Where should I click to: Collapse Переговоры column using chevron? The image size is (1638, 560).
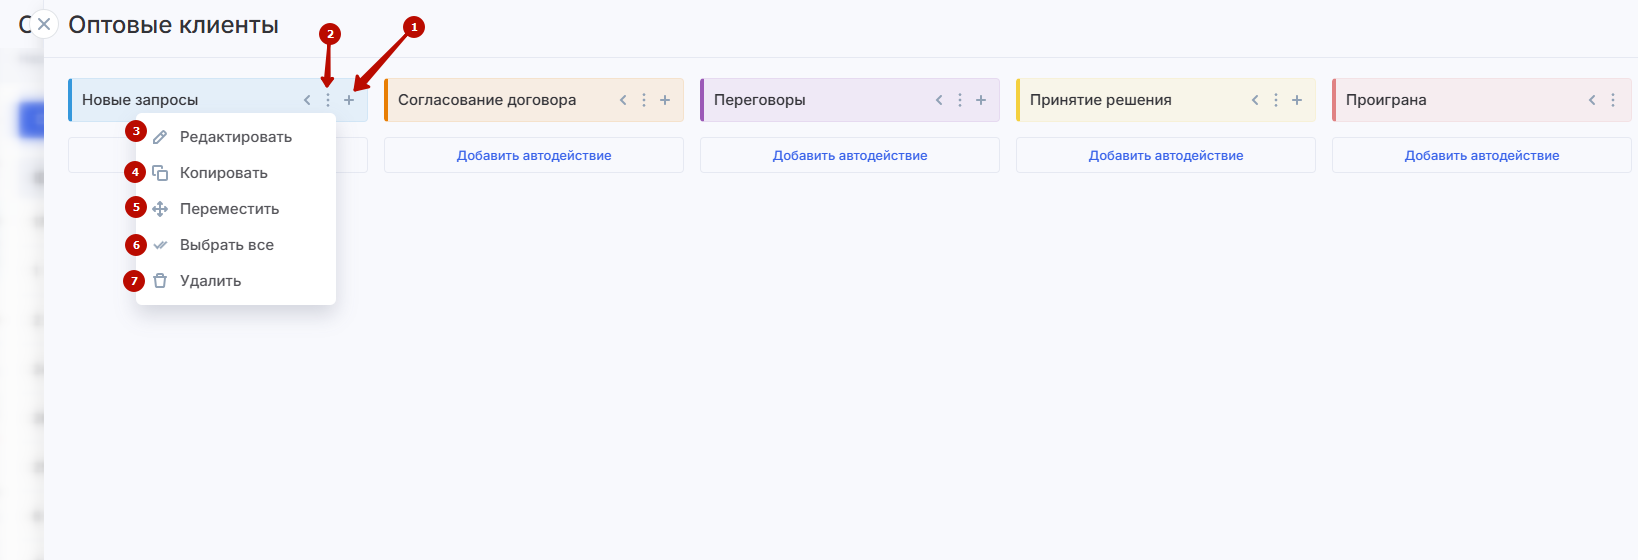point(939,100)
